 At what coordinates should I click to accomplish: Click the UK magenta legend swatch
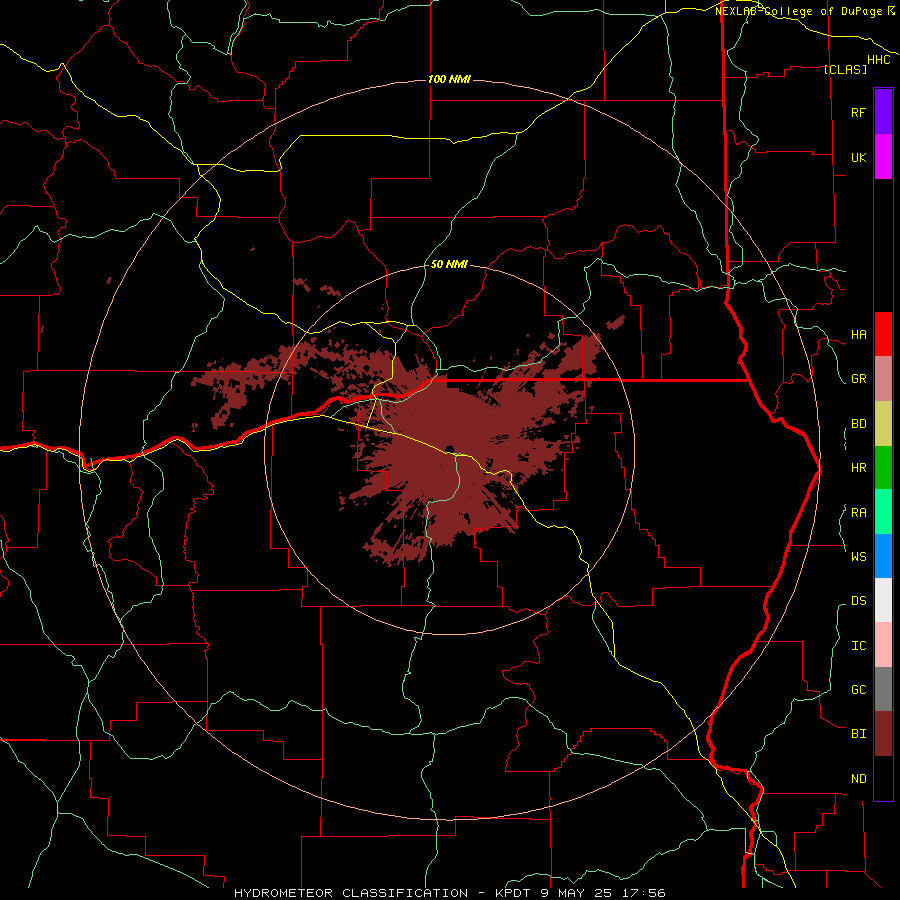883,157
